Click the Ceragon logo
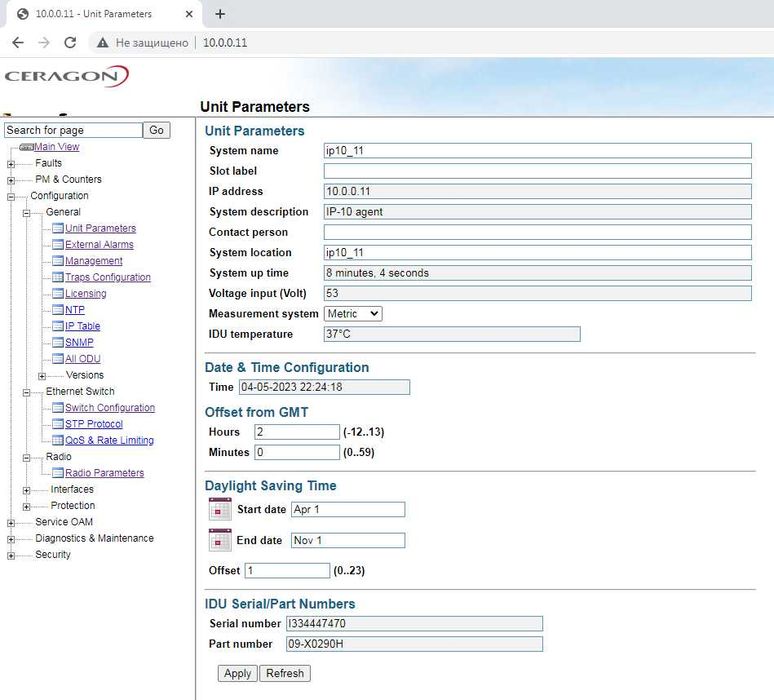Screen dimensions: 774x700 click(66, 76)
